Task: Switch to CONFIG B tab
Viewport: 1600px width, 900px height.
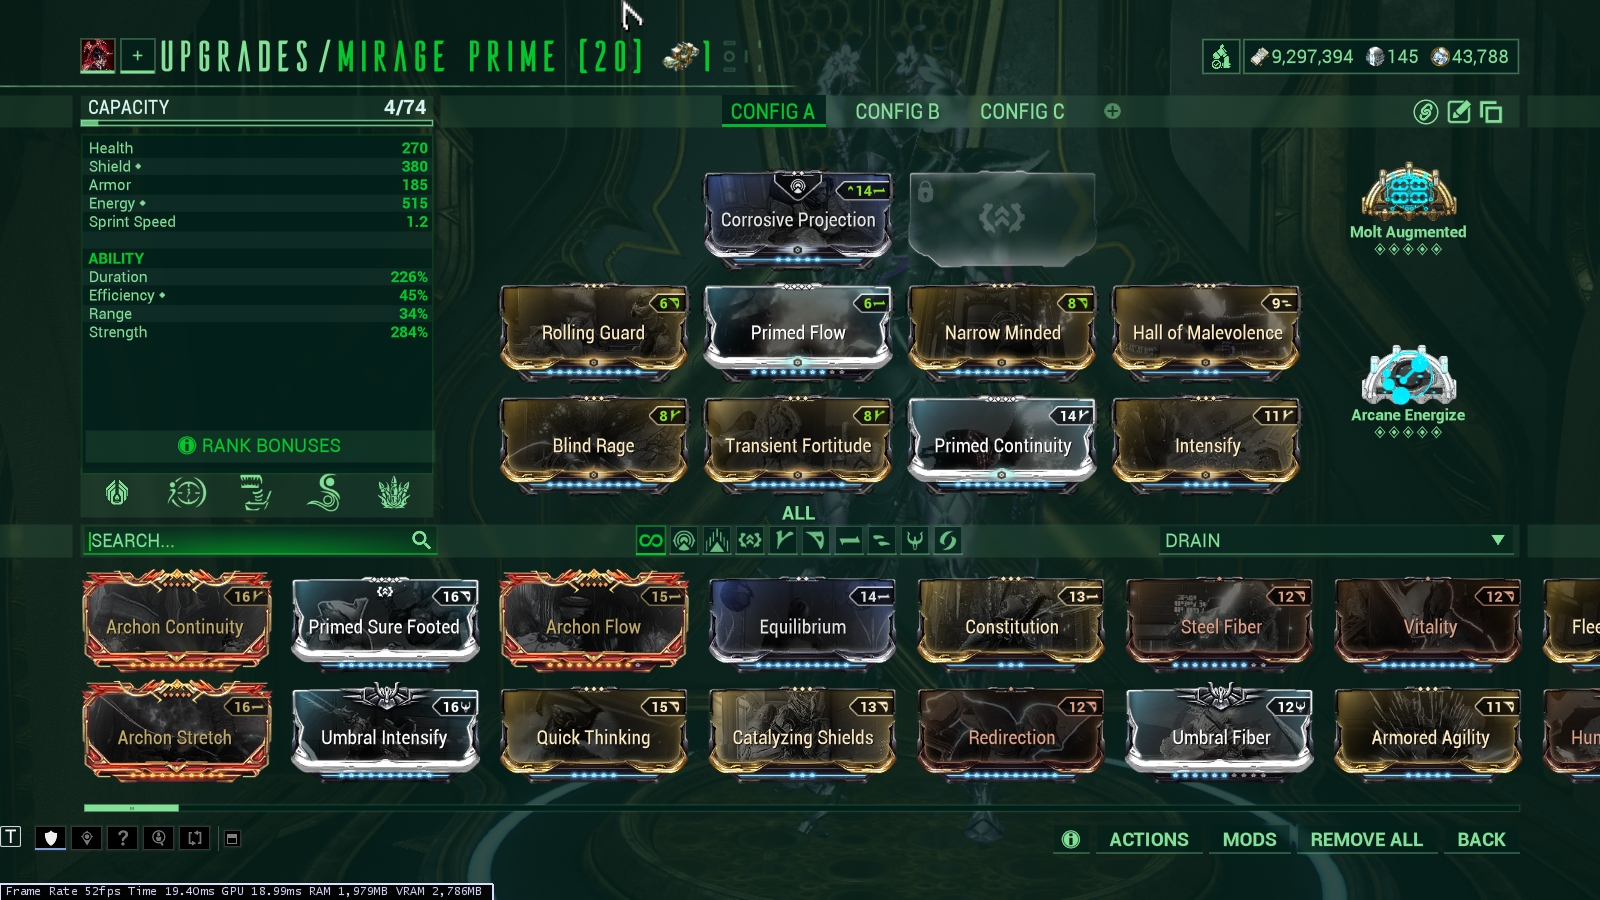Action: (x=897, y=112)
